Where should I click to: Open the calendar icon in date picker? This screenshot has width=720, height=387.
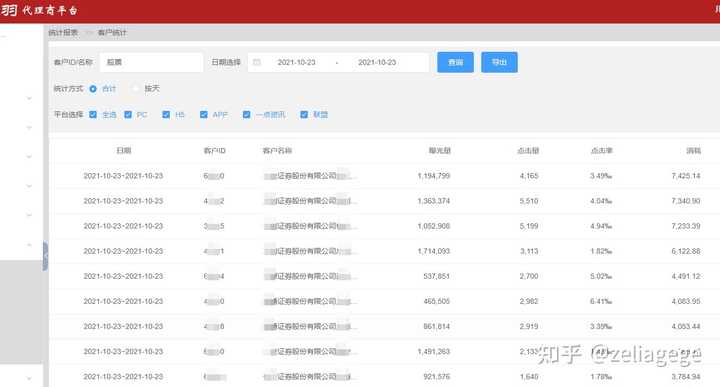tap(257, 62)
